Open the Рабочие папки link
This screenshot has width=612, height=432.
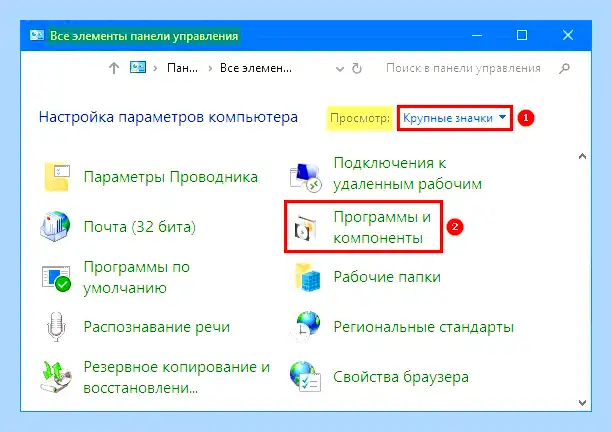coord(387,277)
